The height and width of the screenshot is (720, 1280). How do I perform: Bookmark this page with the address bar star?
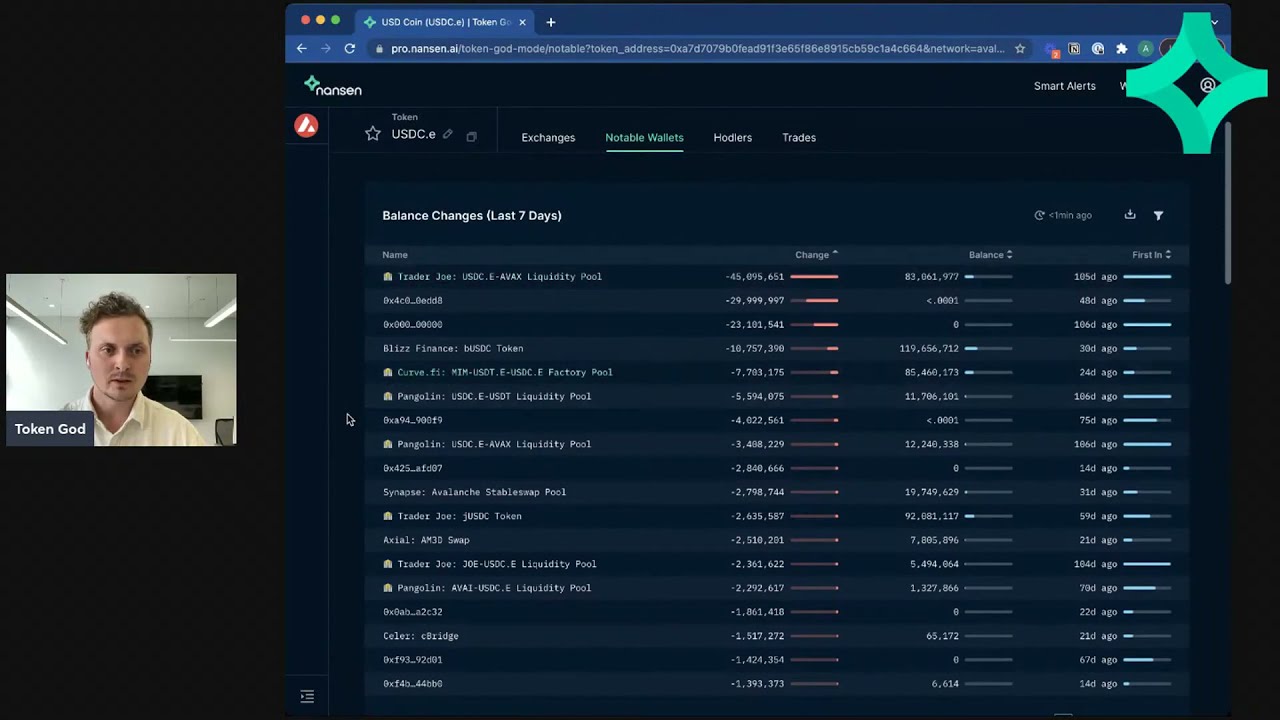1020,48
